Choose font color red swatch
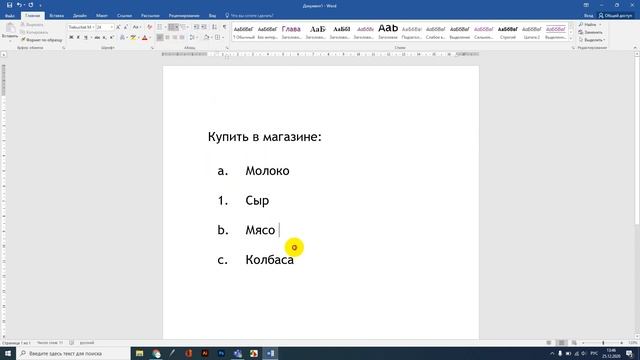Image resolution: width=640 pixels, height=360 pixels. click(x=144, y=38)
